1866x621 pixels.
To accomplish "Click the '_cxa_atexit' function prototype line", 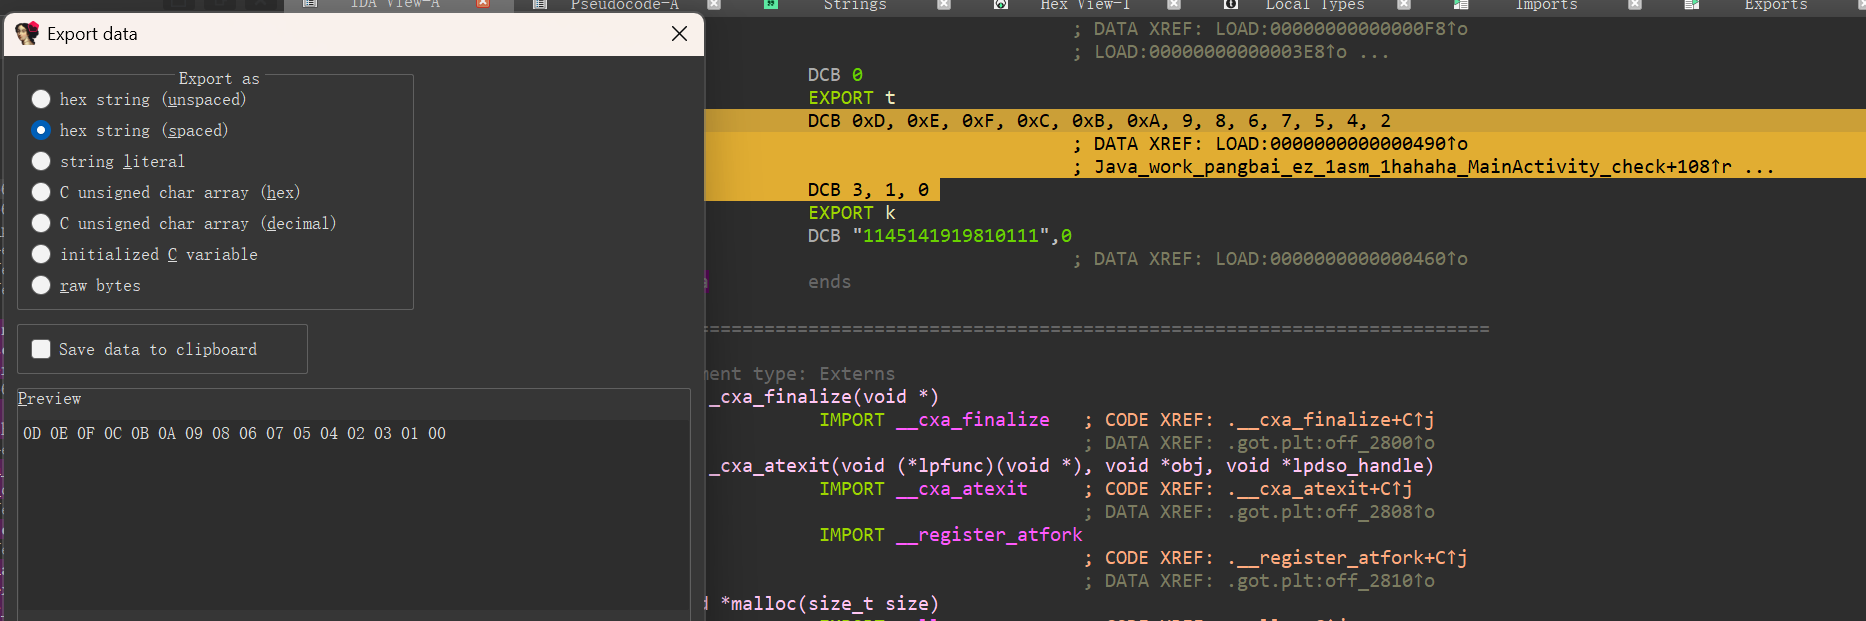I will (1071, 466).
